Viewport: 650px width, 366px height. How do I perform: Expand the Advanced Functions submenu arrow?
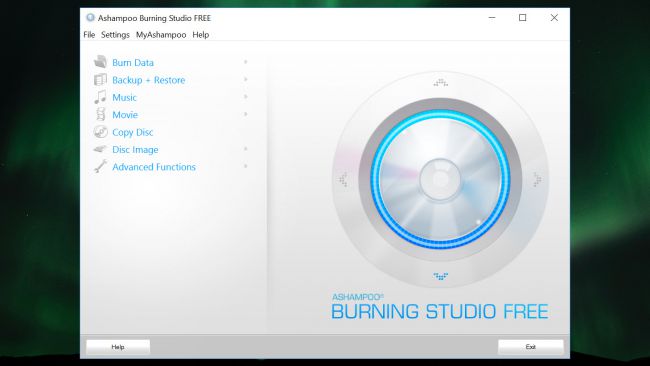[245, 166]
